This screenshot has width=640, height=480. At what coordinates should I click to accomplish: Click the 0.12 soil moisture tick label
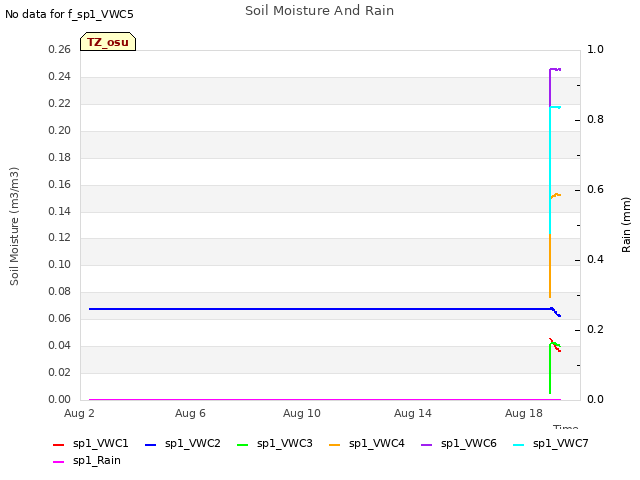pos(60,238)
